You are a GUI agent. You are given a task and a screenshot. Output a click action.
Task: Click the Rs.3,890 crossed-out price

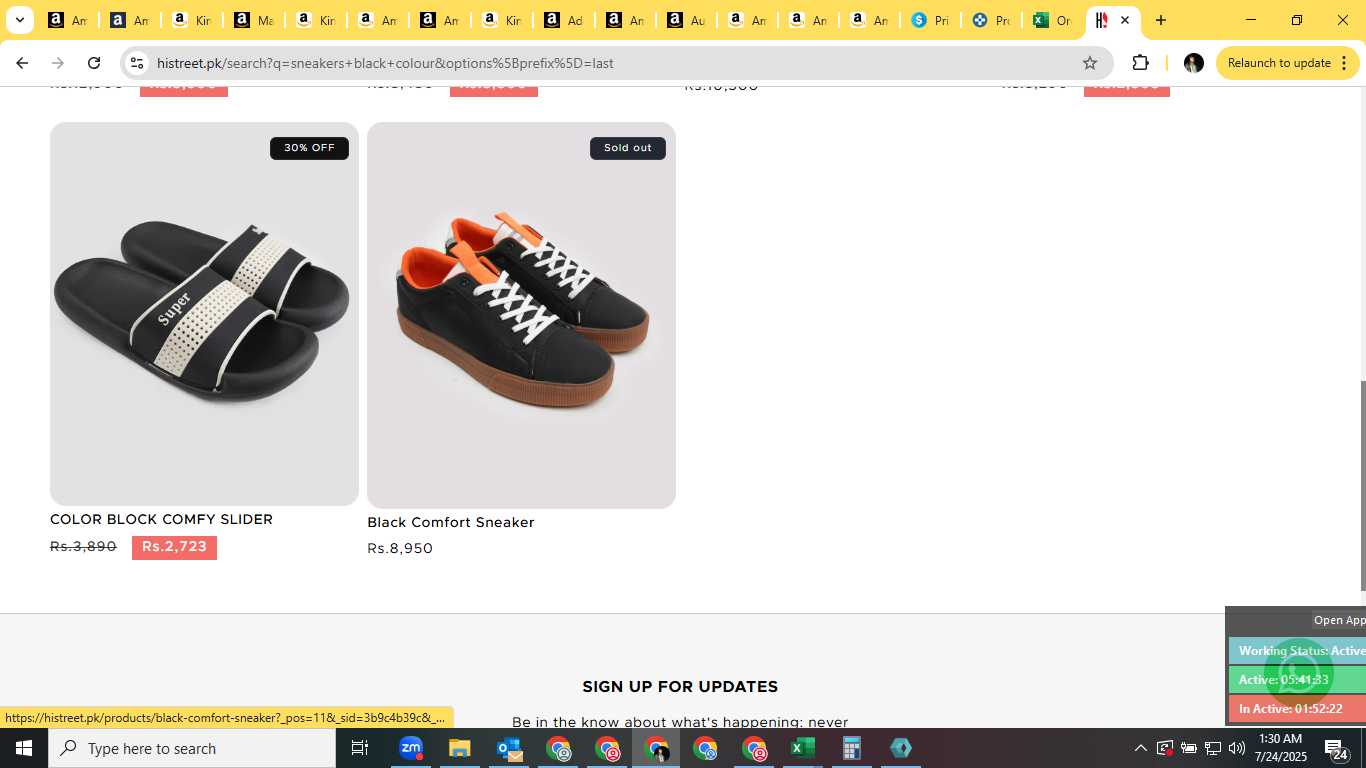tap(83, 547)
